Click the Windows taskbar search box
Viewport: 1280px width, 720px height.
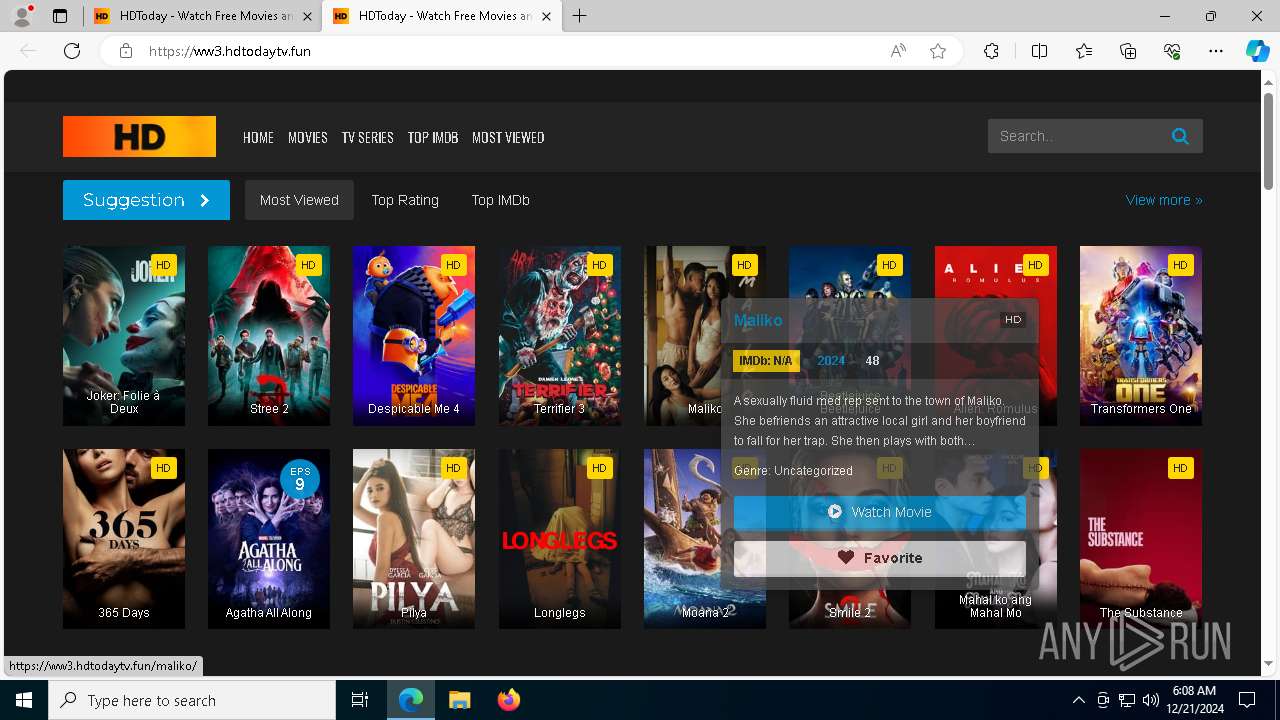[x=192, y=700]
